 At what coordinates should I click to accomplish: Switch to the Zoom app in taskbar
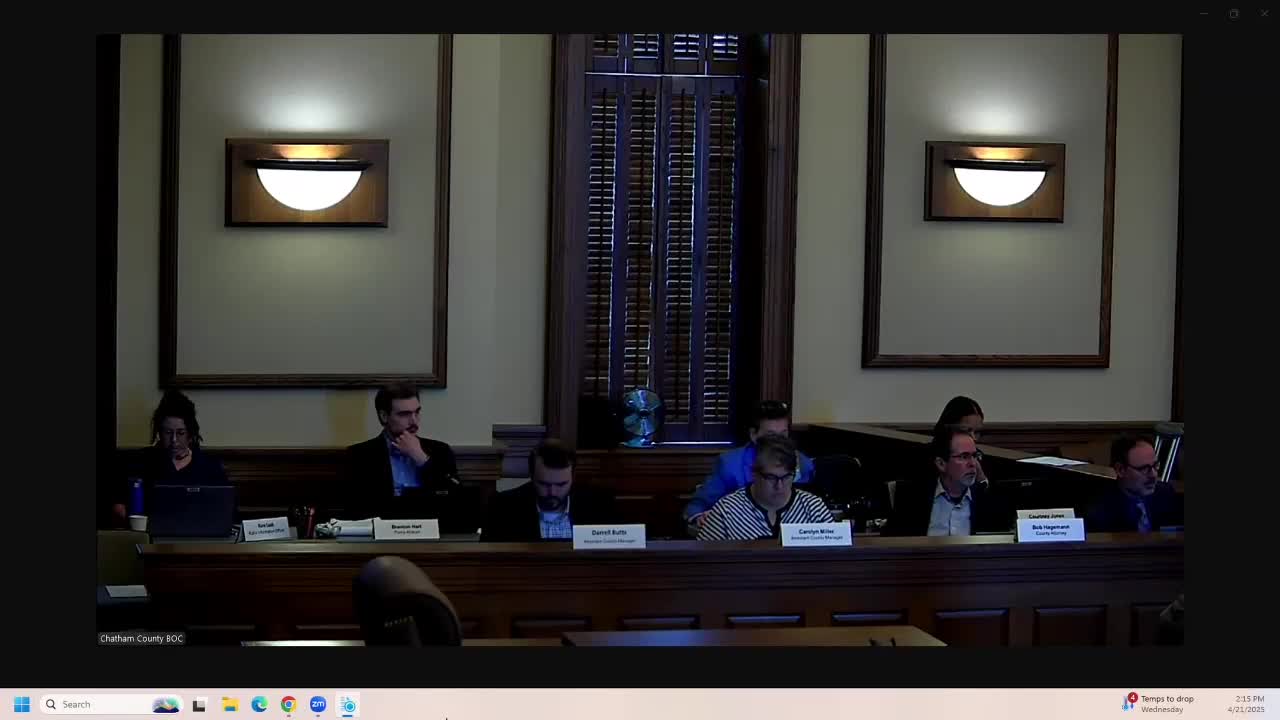[318, 705]
